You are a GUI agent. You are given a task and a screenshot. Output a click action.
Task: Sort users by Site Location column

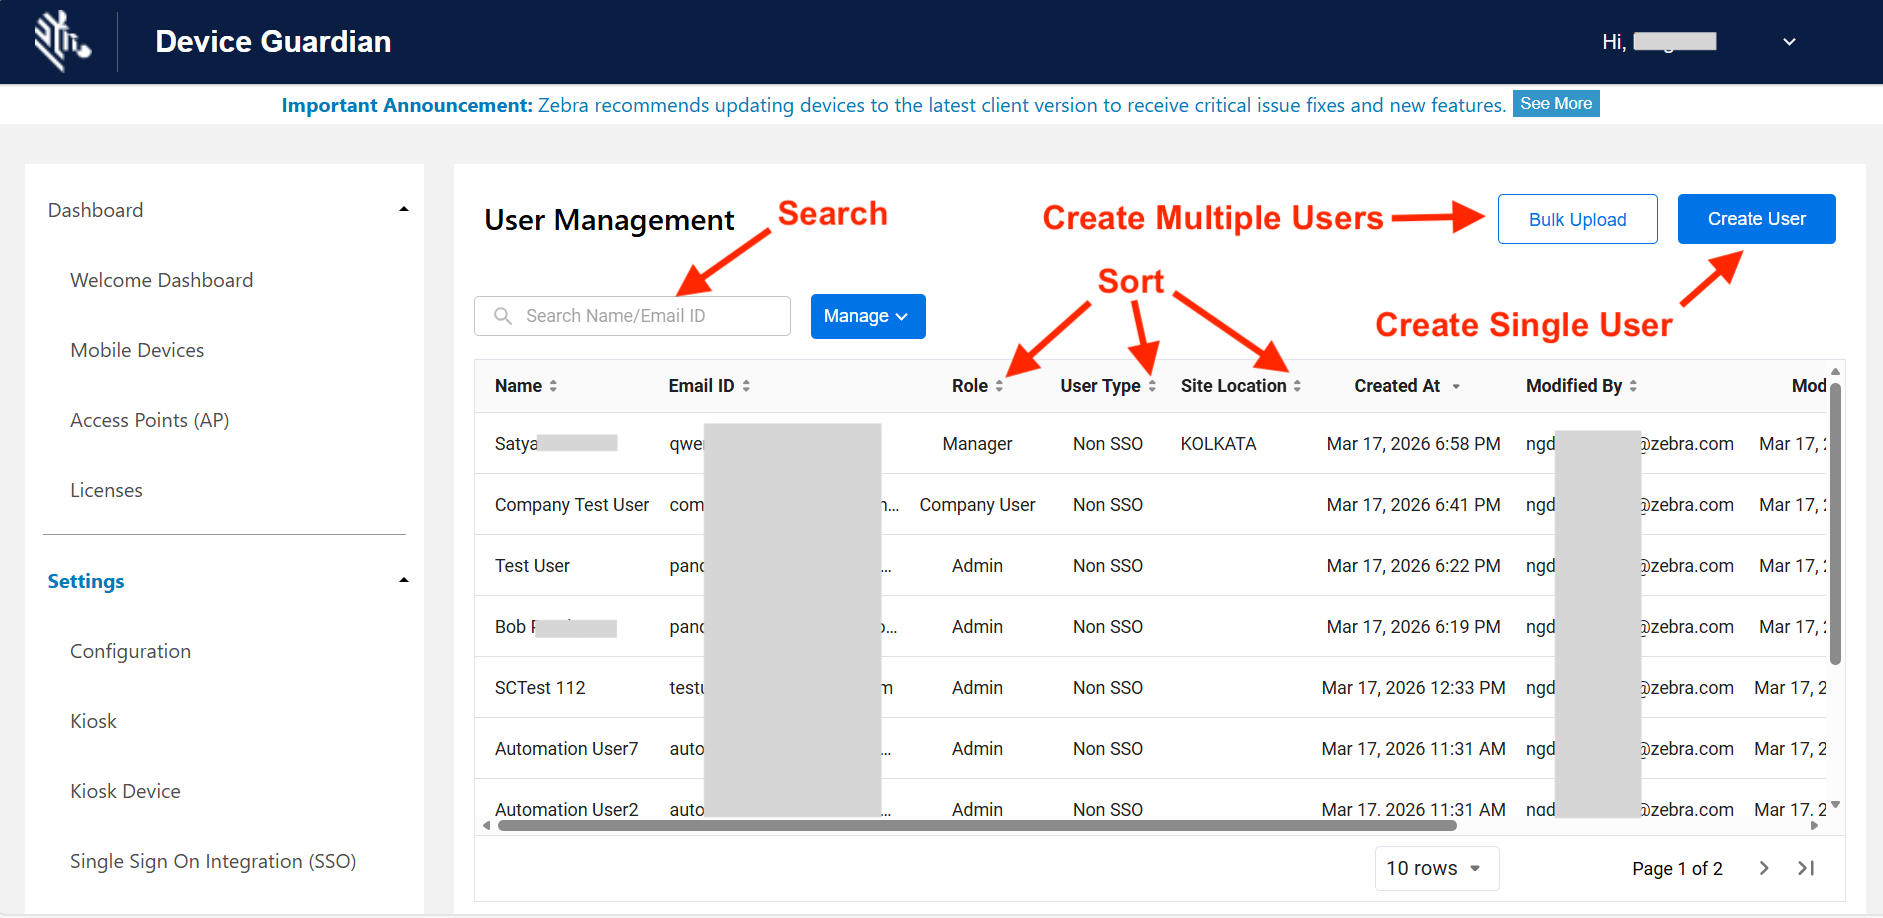click(1297, 386)
